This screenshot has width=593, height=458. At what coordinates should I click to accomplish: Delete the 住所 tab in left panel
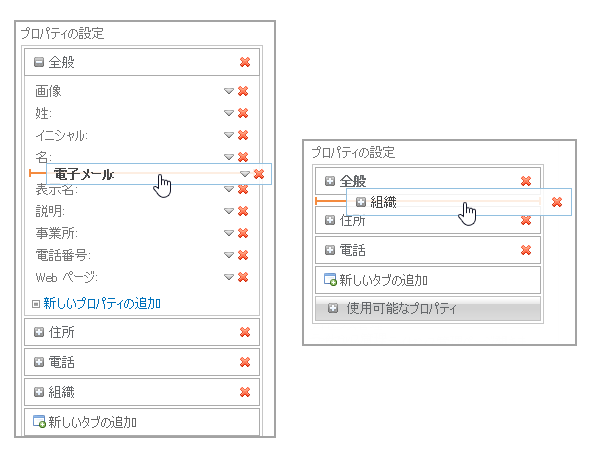245,332
